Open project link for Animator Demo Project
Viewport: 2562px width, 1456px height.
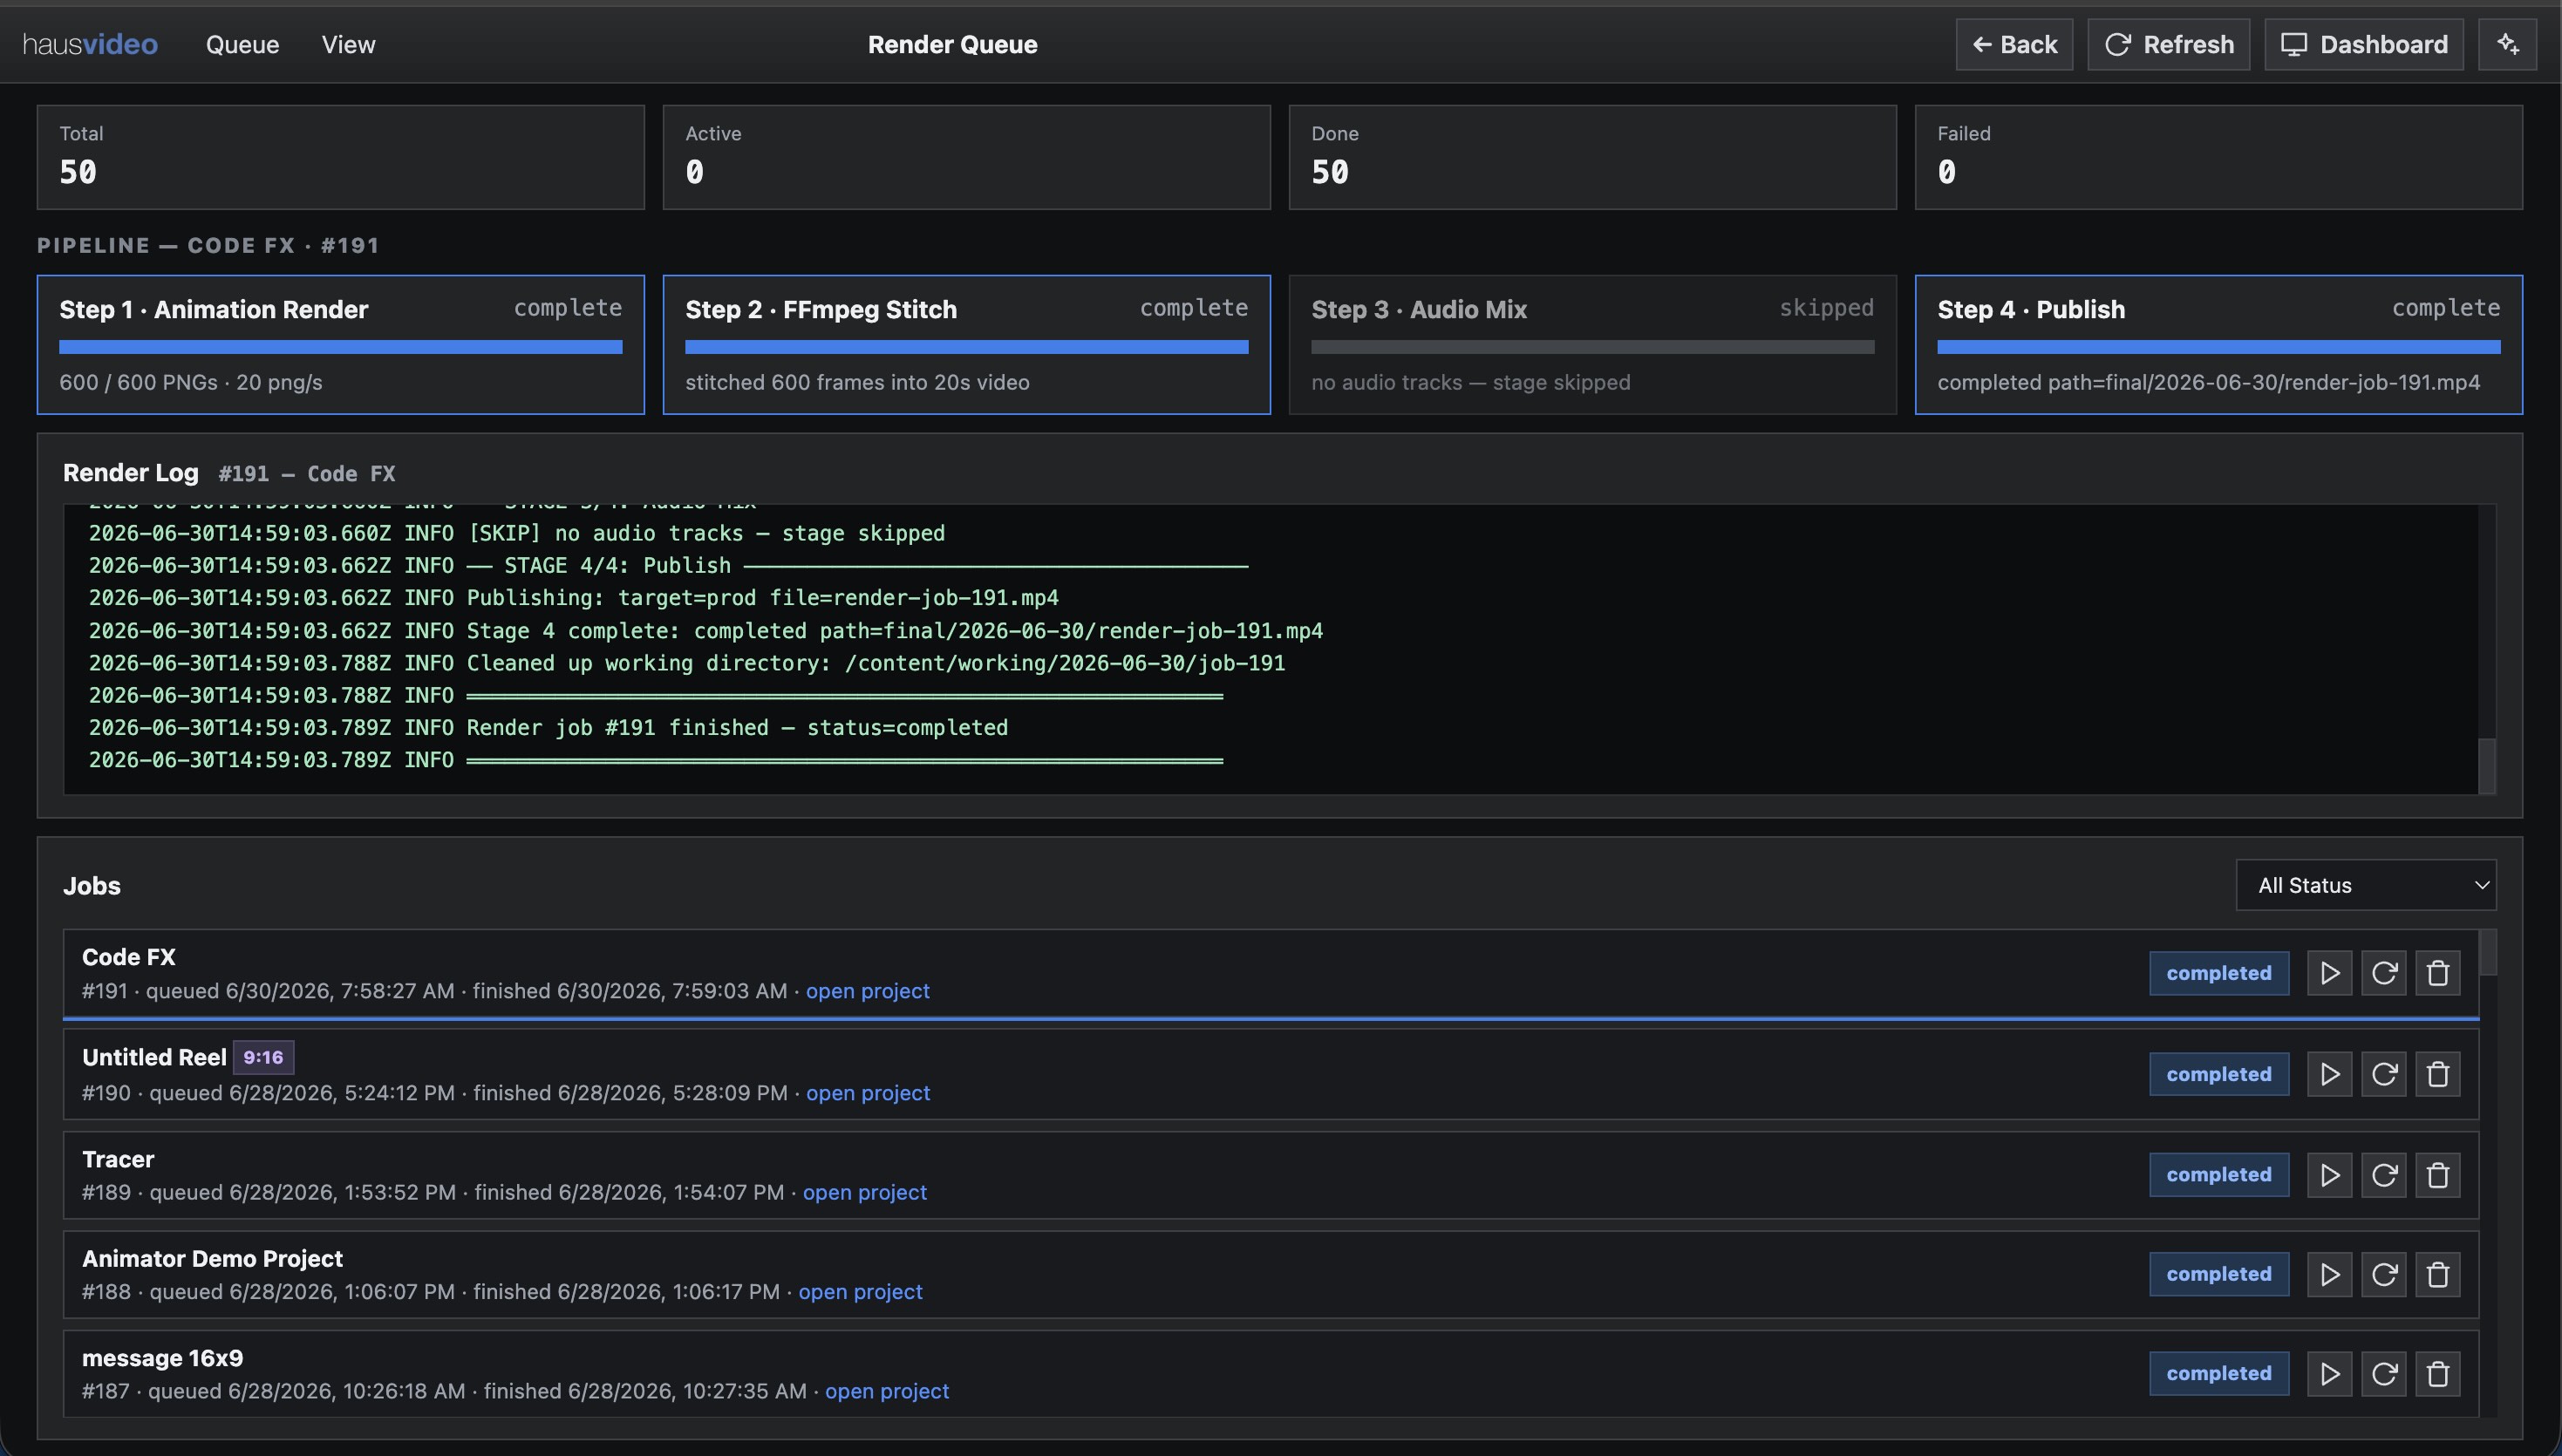pyautogui.click(x=860, y=1291)
